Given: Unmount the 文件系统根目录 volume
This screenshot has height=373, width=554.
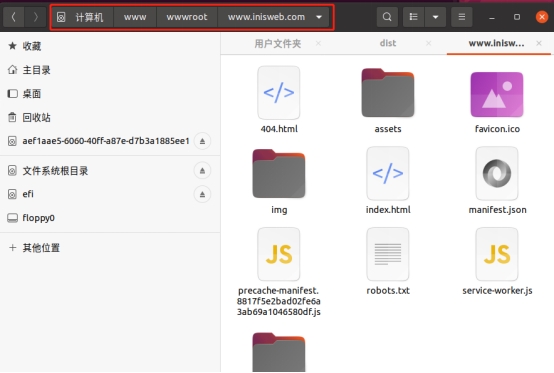Looking at the screenshot, I should pos(202,171).
